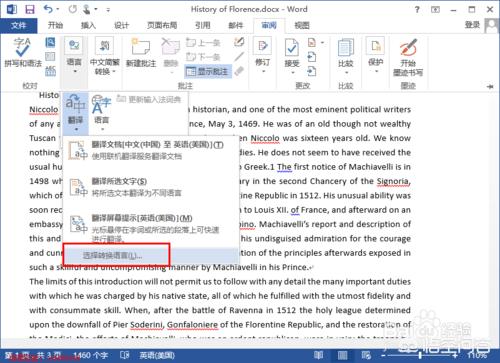Viewport: 500px width, 363px height.
Task: Click the word count icon in proofing group
Action: coord(50,71)
